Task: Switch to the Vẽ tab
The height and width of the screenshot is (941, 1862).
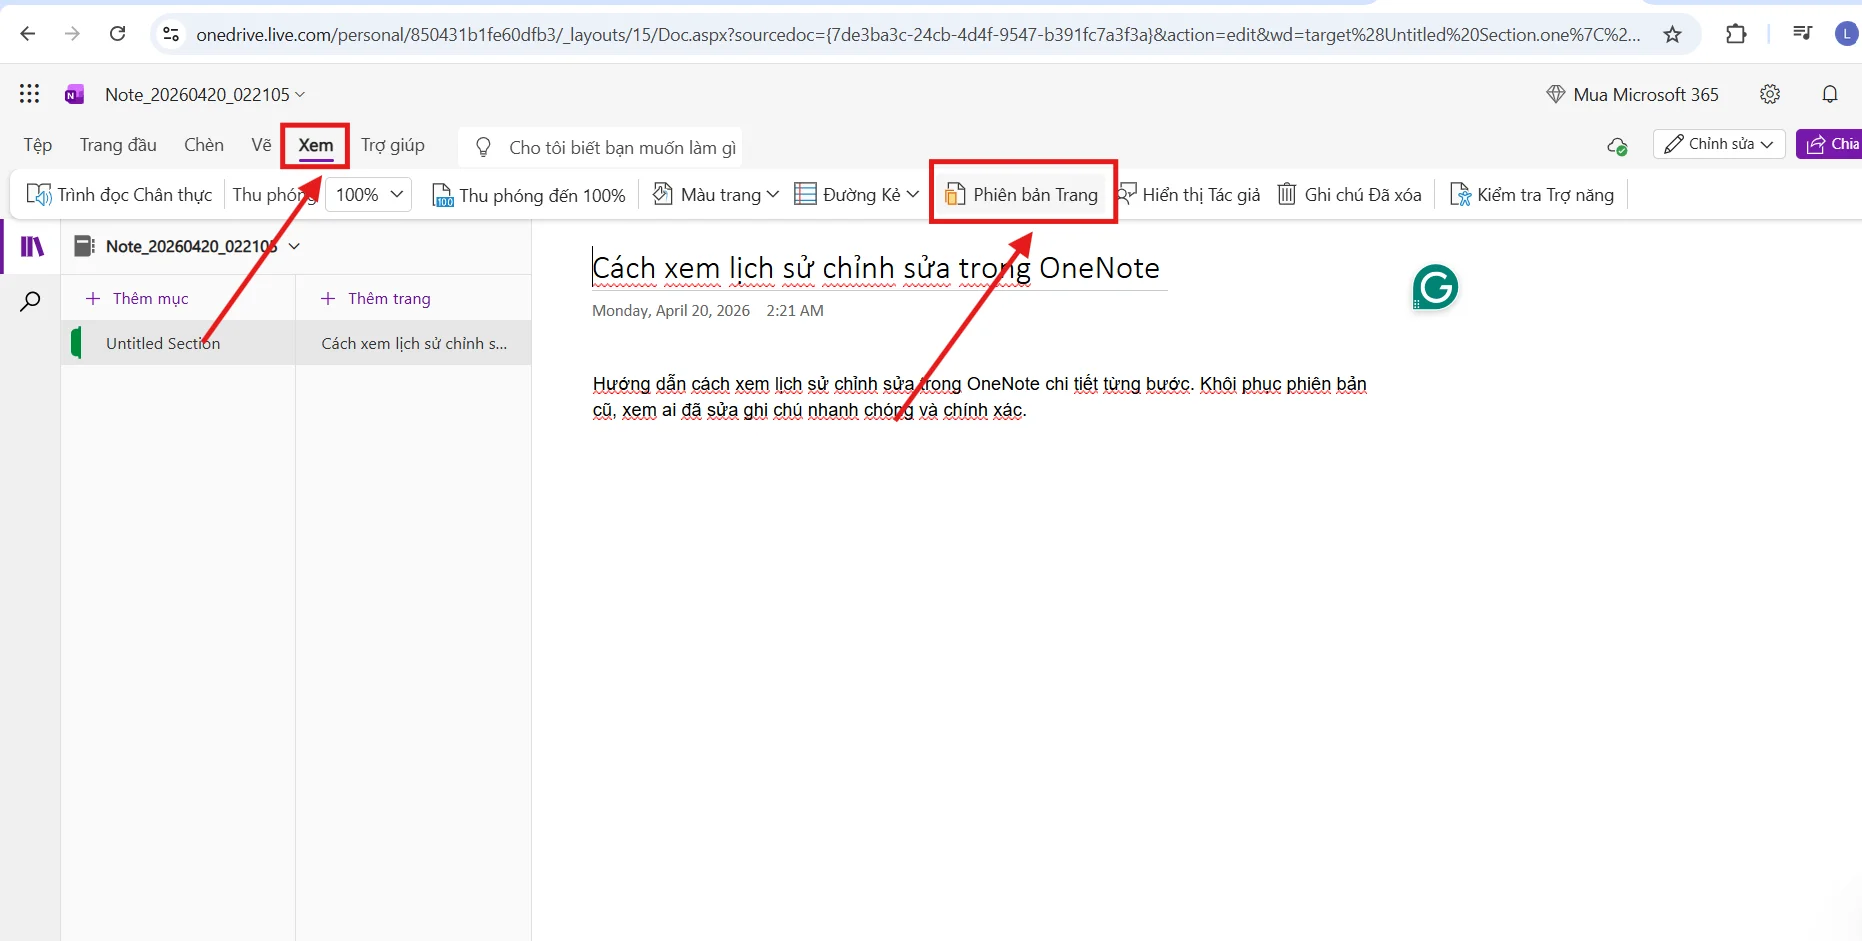Action: coord(261,145)
